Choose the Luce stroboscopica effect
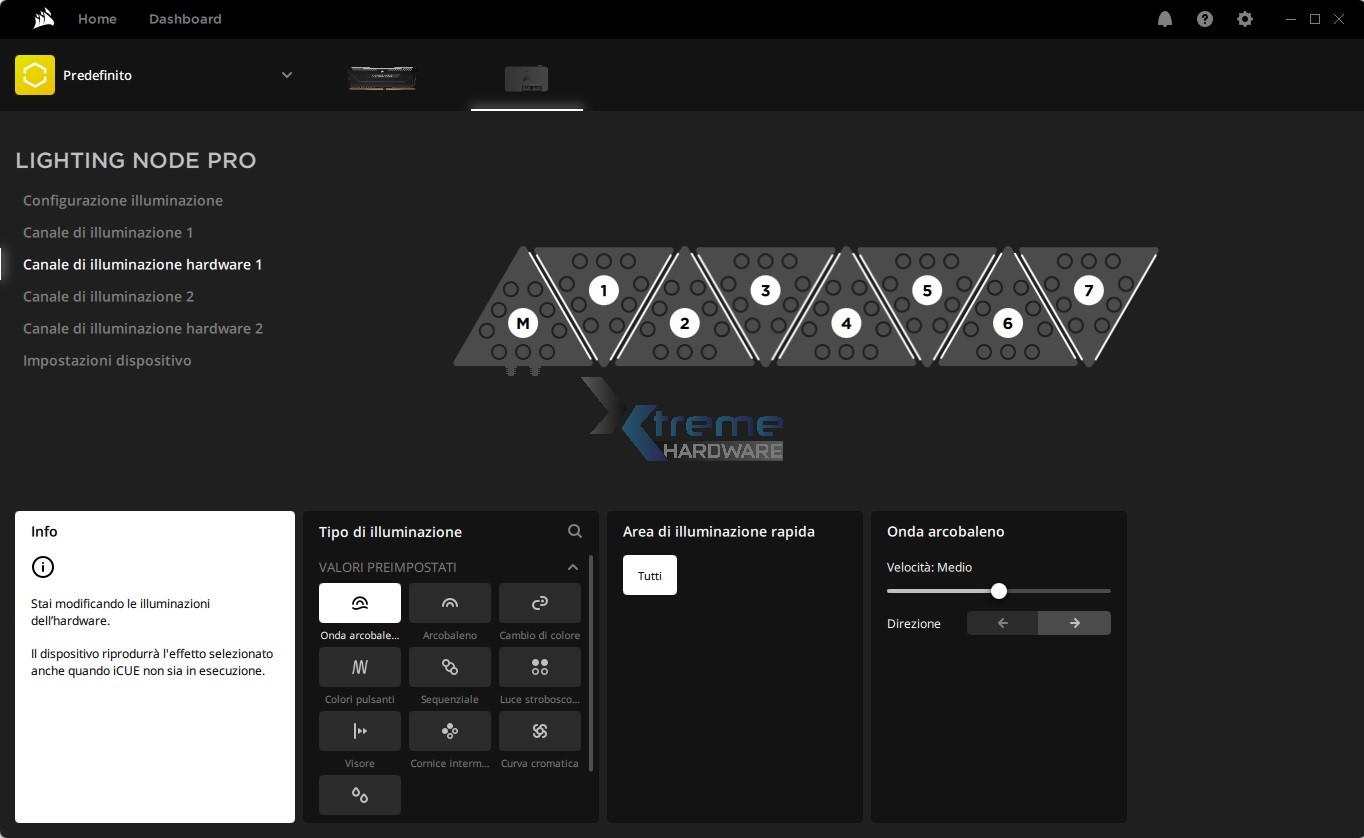Viewport: 1364px width, 838px height. (x=539, y=667)
